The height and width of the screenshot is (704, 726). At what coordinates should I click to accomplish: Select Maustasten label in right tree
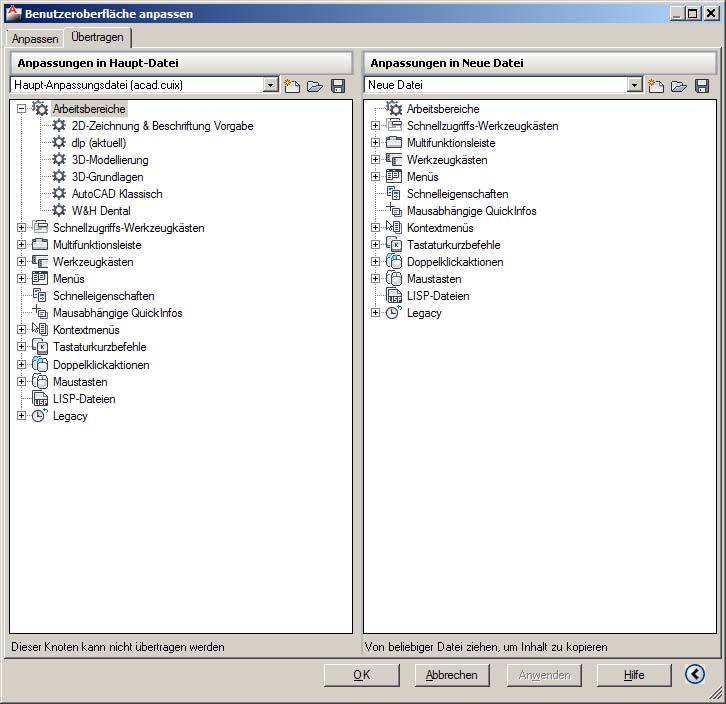click(434, 279)
